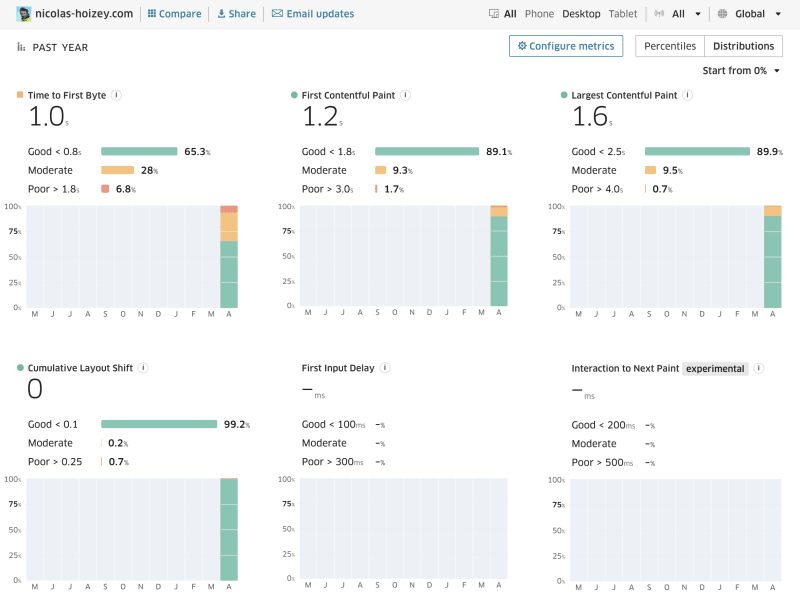Viewport: 800px width, 608px height.
Task: Click info icon beside First Contentful Paint
Action: pyautogui.click(x=405, y=95)
